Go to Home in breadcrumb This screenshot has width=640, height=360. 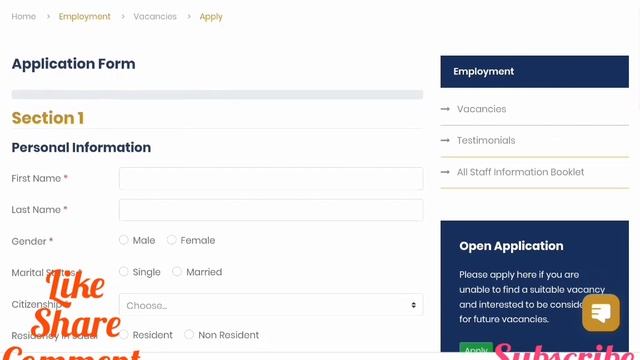24,17
